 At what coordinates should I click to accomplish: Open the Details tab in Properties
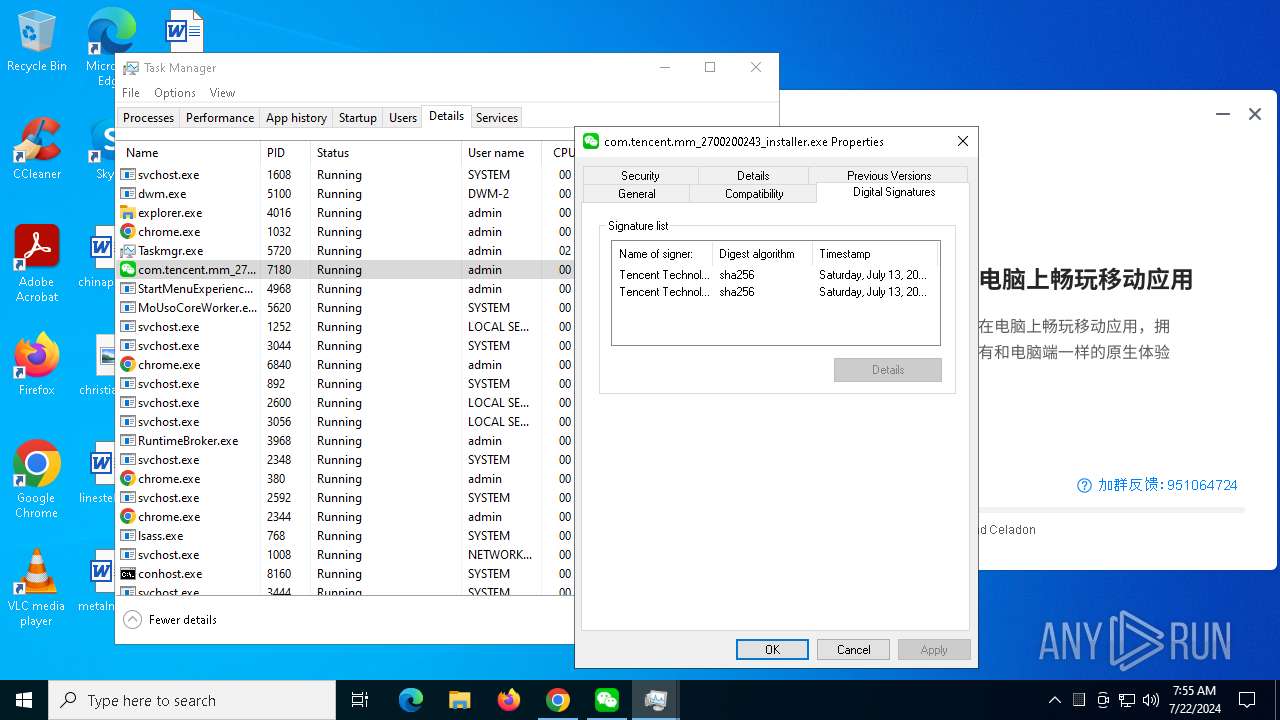click(x=753, y=175)
